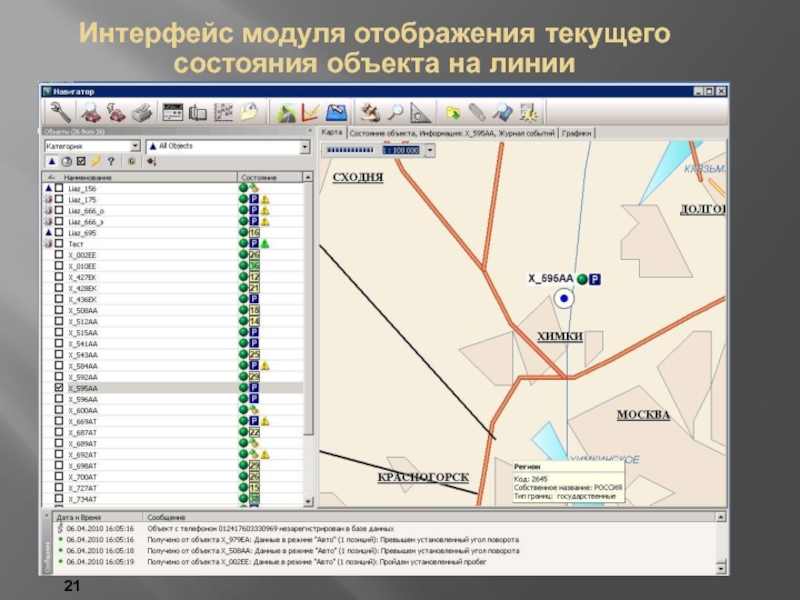This screenshot has height=600, width=800.
Task: Open the map scale 1:100 000 dropdown
Action: (429, 150)
